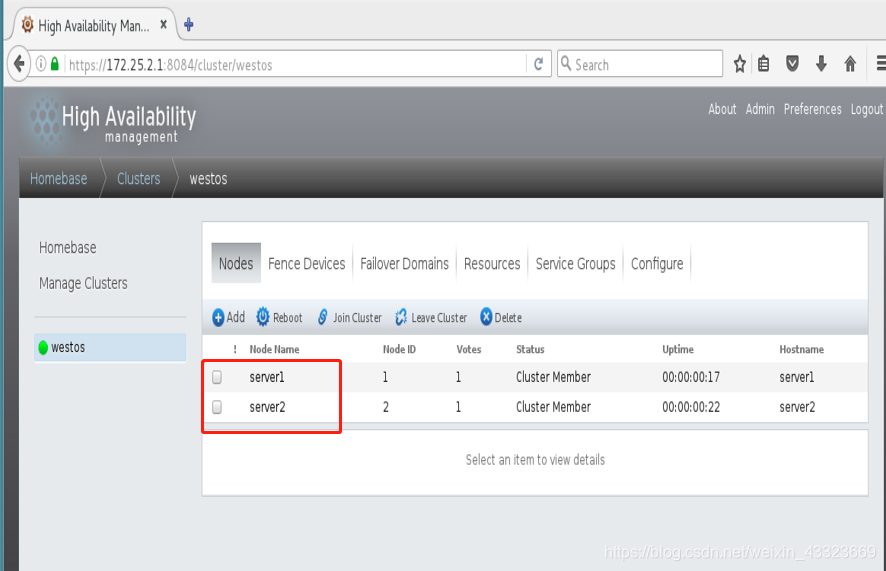Open the Preferences link
Screen dimensions: 886x571
812,109
